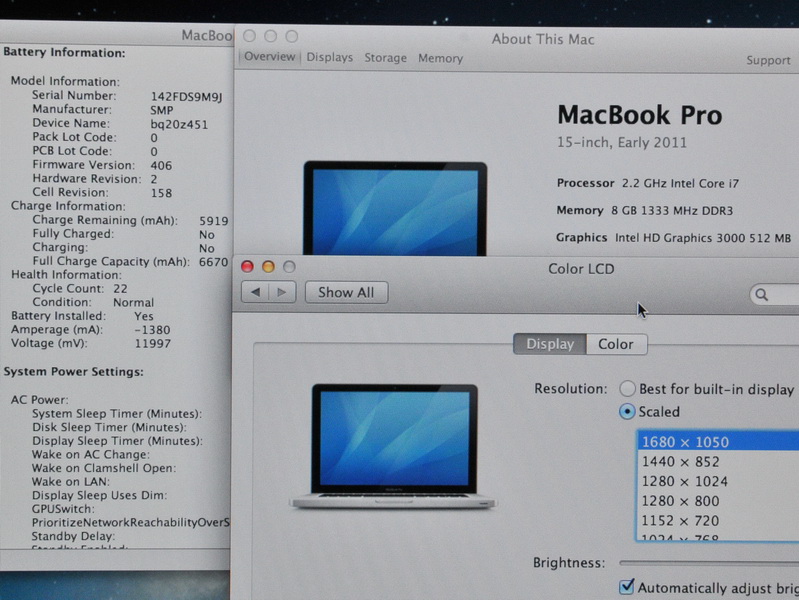
Task: Minimize the Color LCD window with yellow button
Action: click(268, 267)
